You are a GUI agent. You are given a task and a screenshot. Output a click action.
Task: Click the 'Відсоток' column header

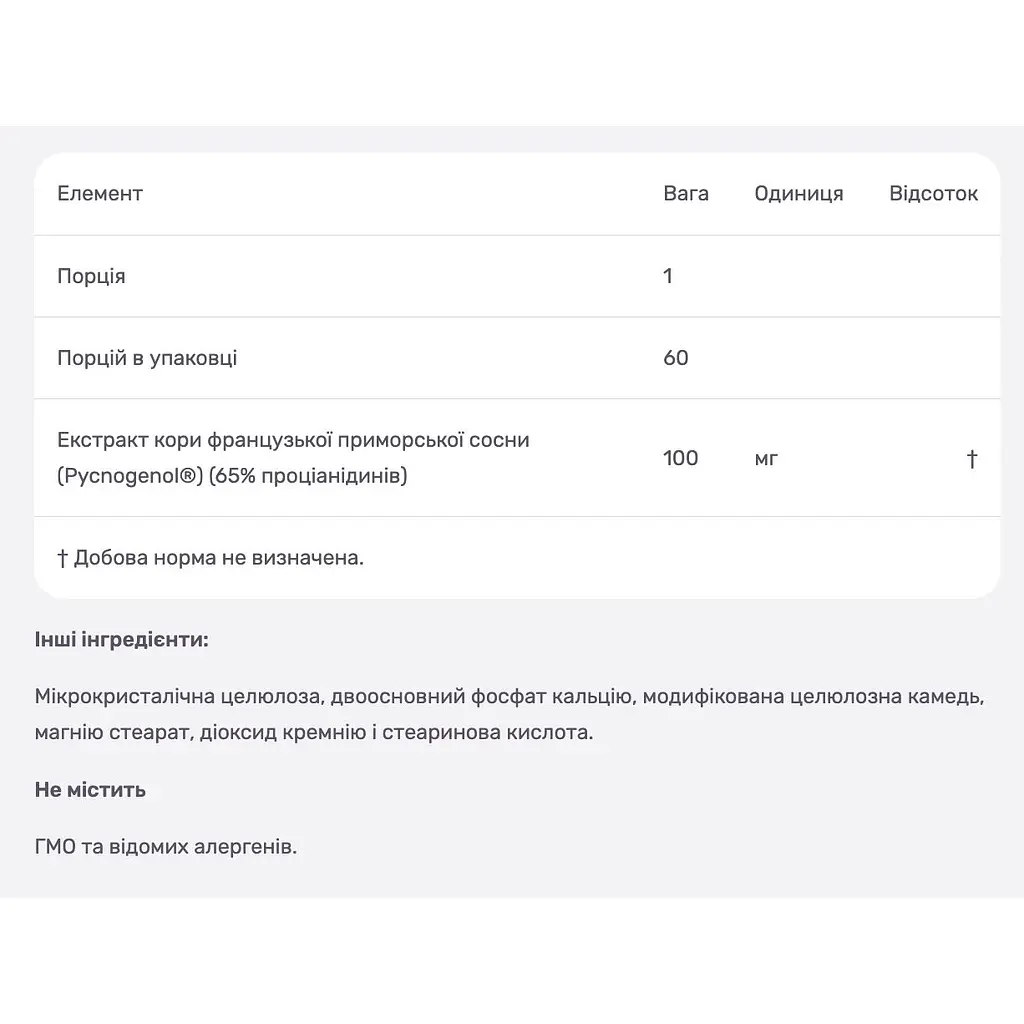click(933, 193)
